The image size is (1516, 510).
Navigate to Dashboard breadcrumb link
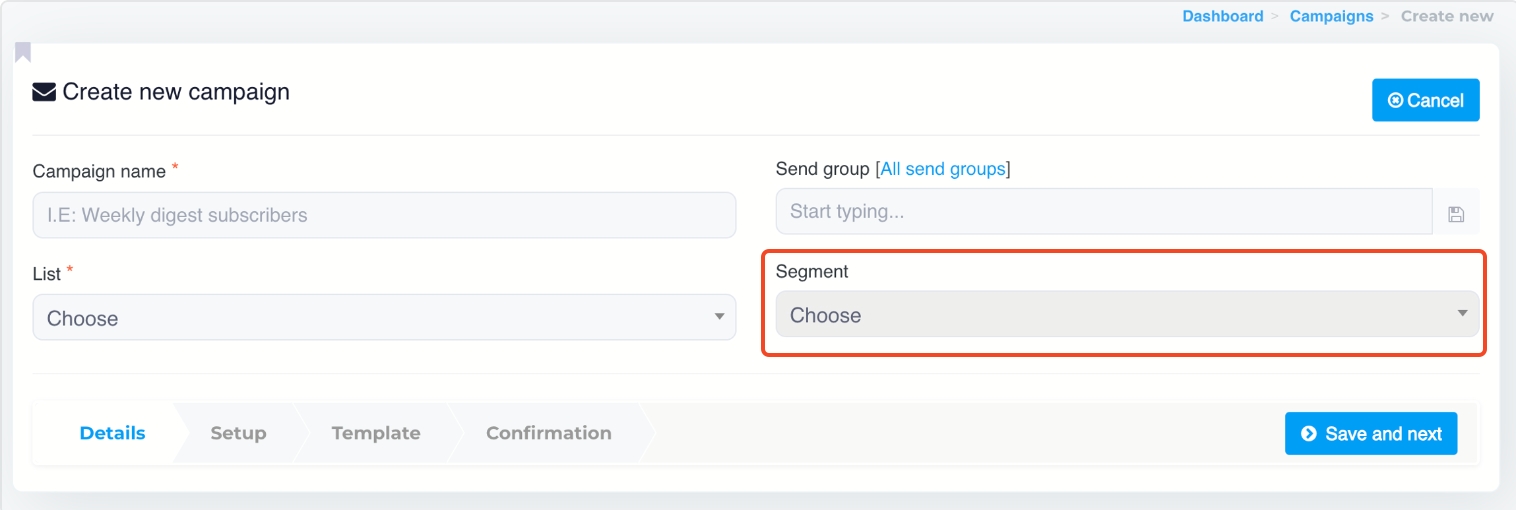tap(1222, 16)
